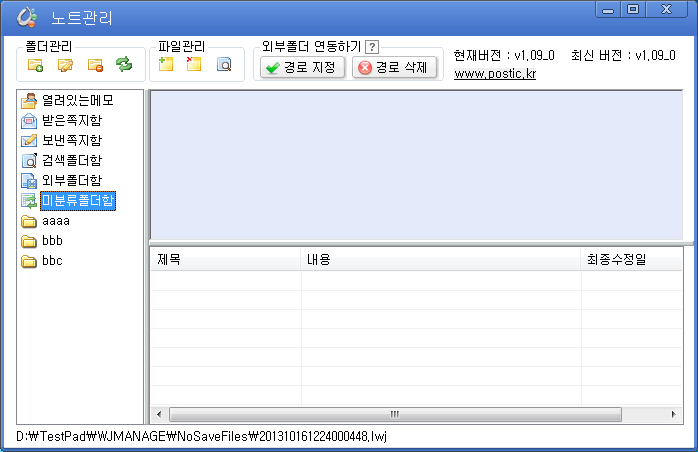Click the 현재버전 : v1.09_0 text
The height and width of the screenshot is (452, 698).
[x=504, y=56]
